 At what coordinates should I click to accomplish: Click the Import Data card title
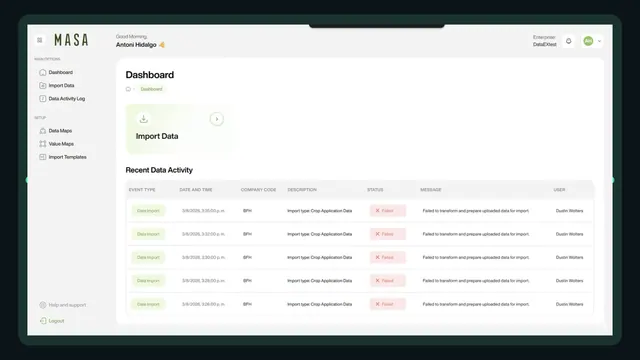[x=157, y=136]
